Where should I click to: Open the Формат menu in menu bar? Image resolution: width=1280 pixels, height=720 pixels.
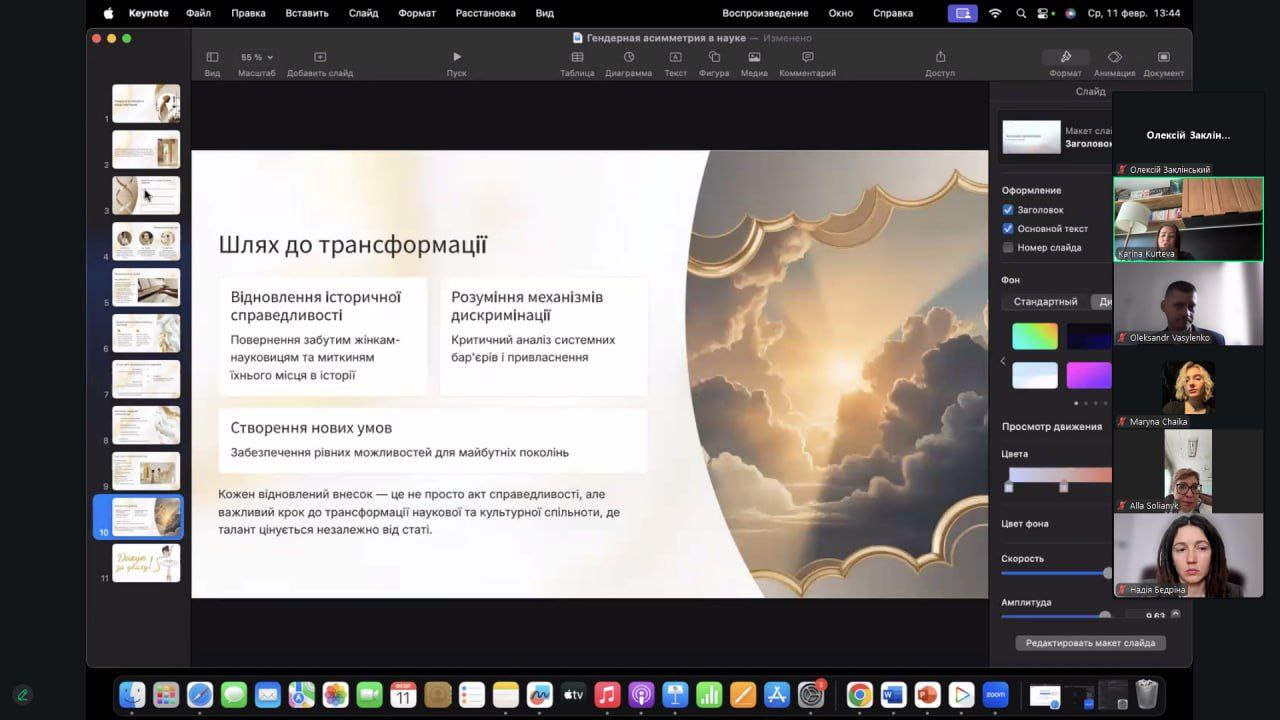416,13
